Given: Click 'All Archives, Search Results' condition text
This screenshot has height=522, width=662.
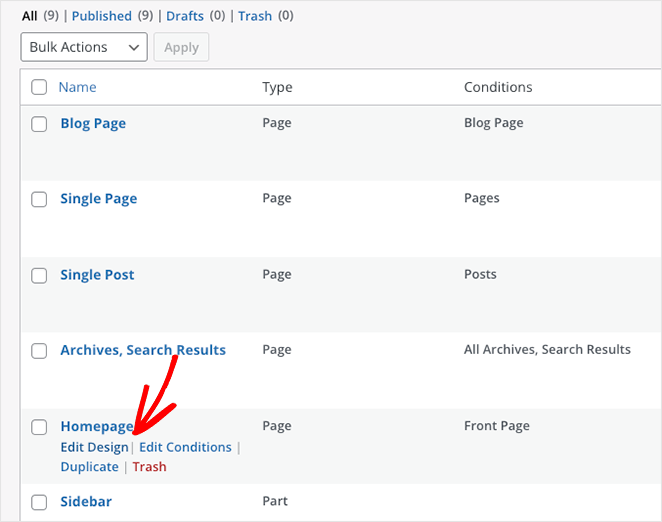Looking at the screenshot, I should (x=547, y=350).
